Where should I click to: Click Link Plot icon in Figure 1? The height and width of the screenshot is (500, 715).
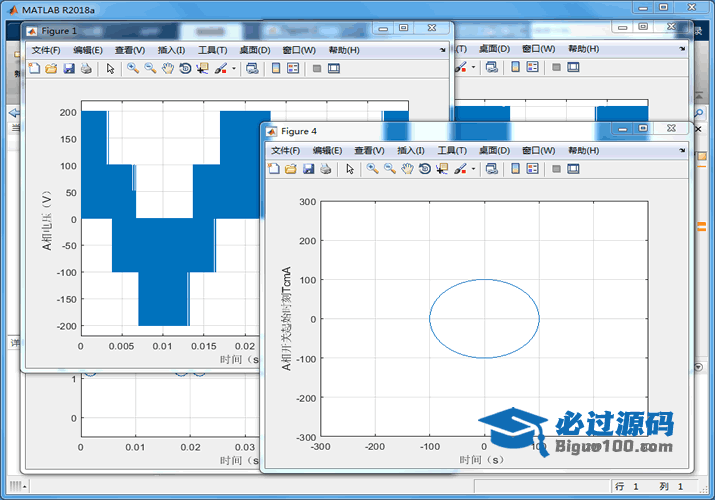252,68
